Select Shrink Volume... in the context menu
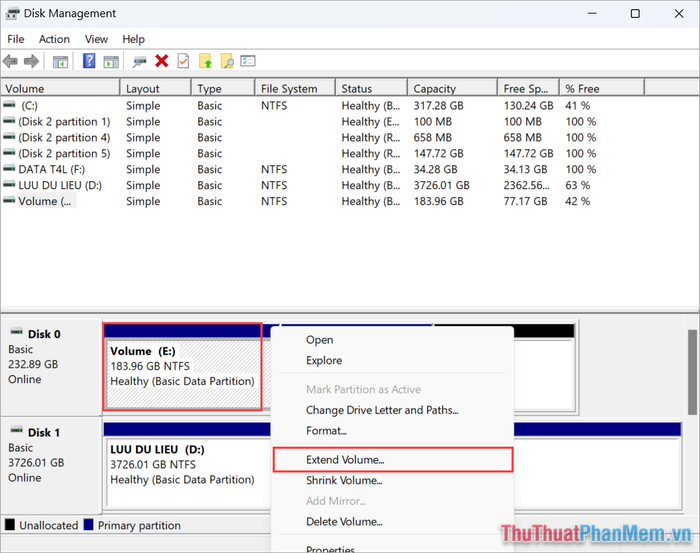700x553 pixels. tap(344, 481)
